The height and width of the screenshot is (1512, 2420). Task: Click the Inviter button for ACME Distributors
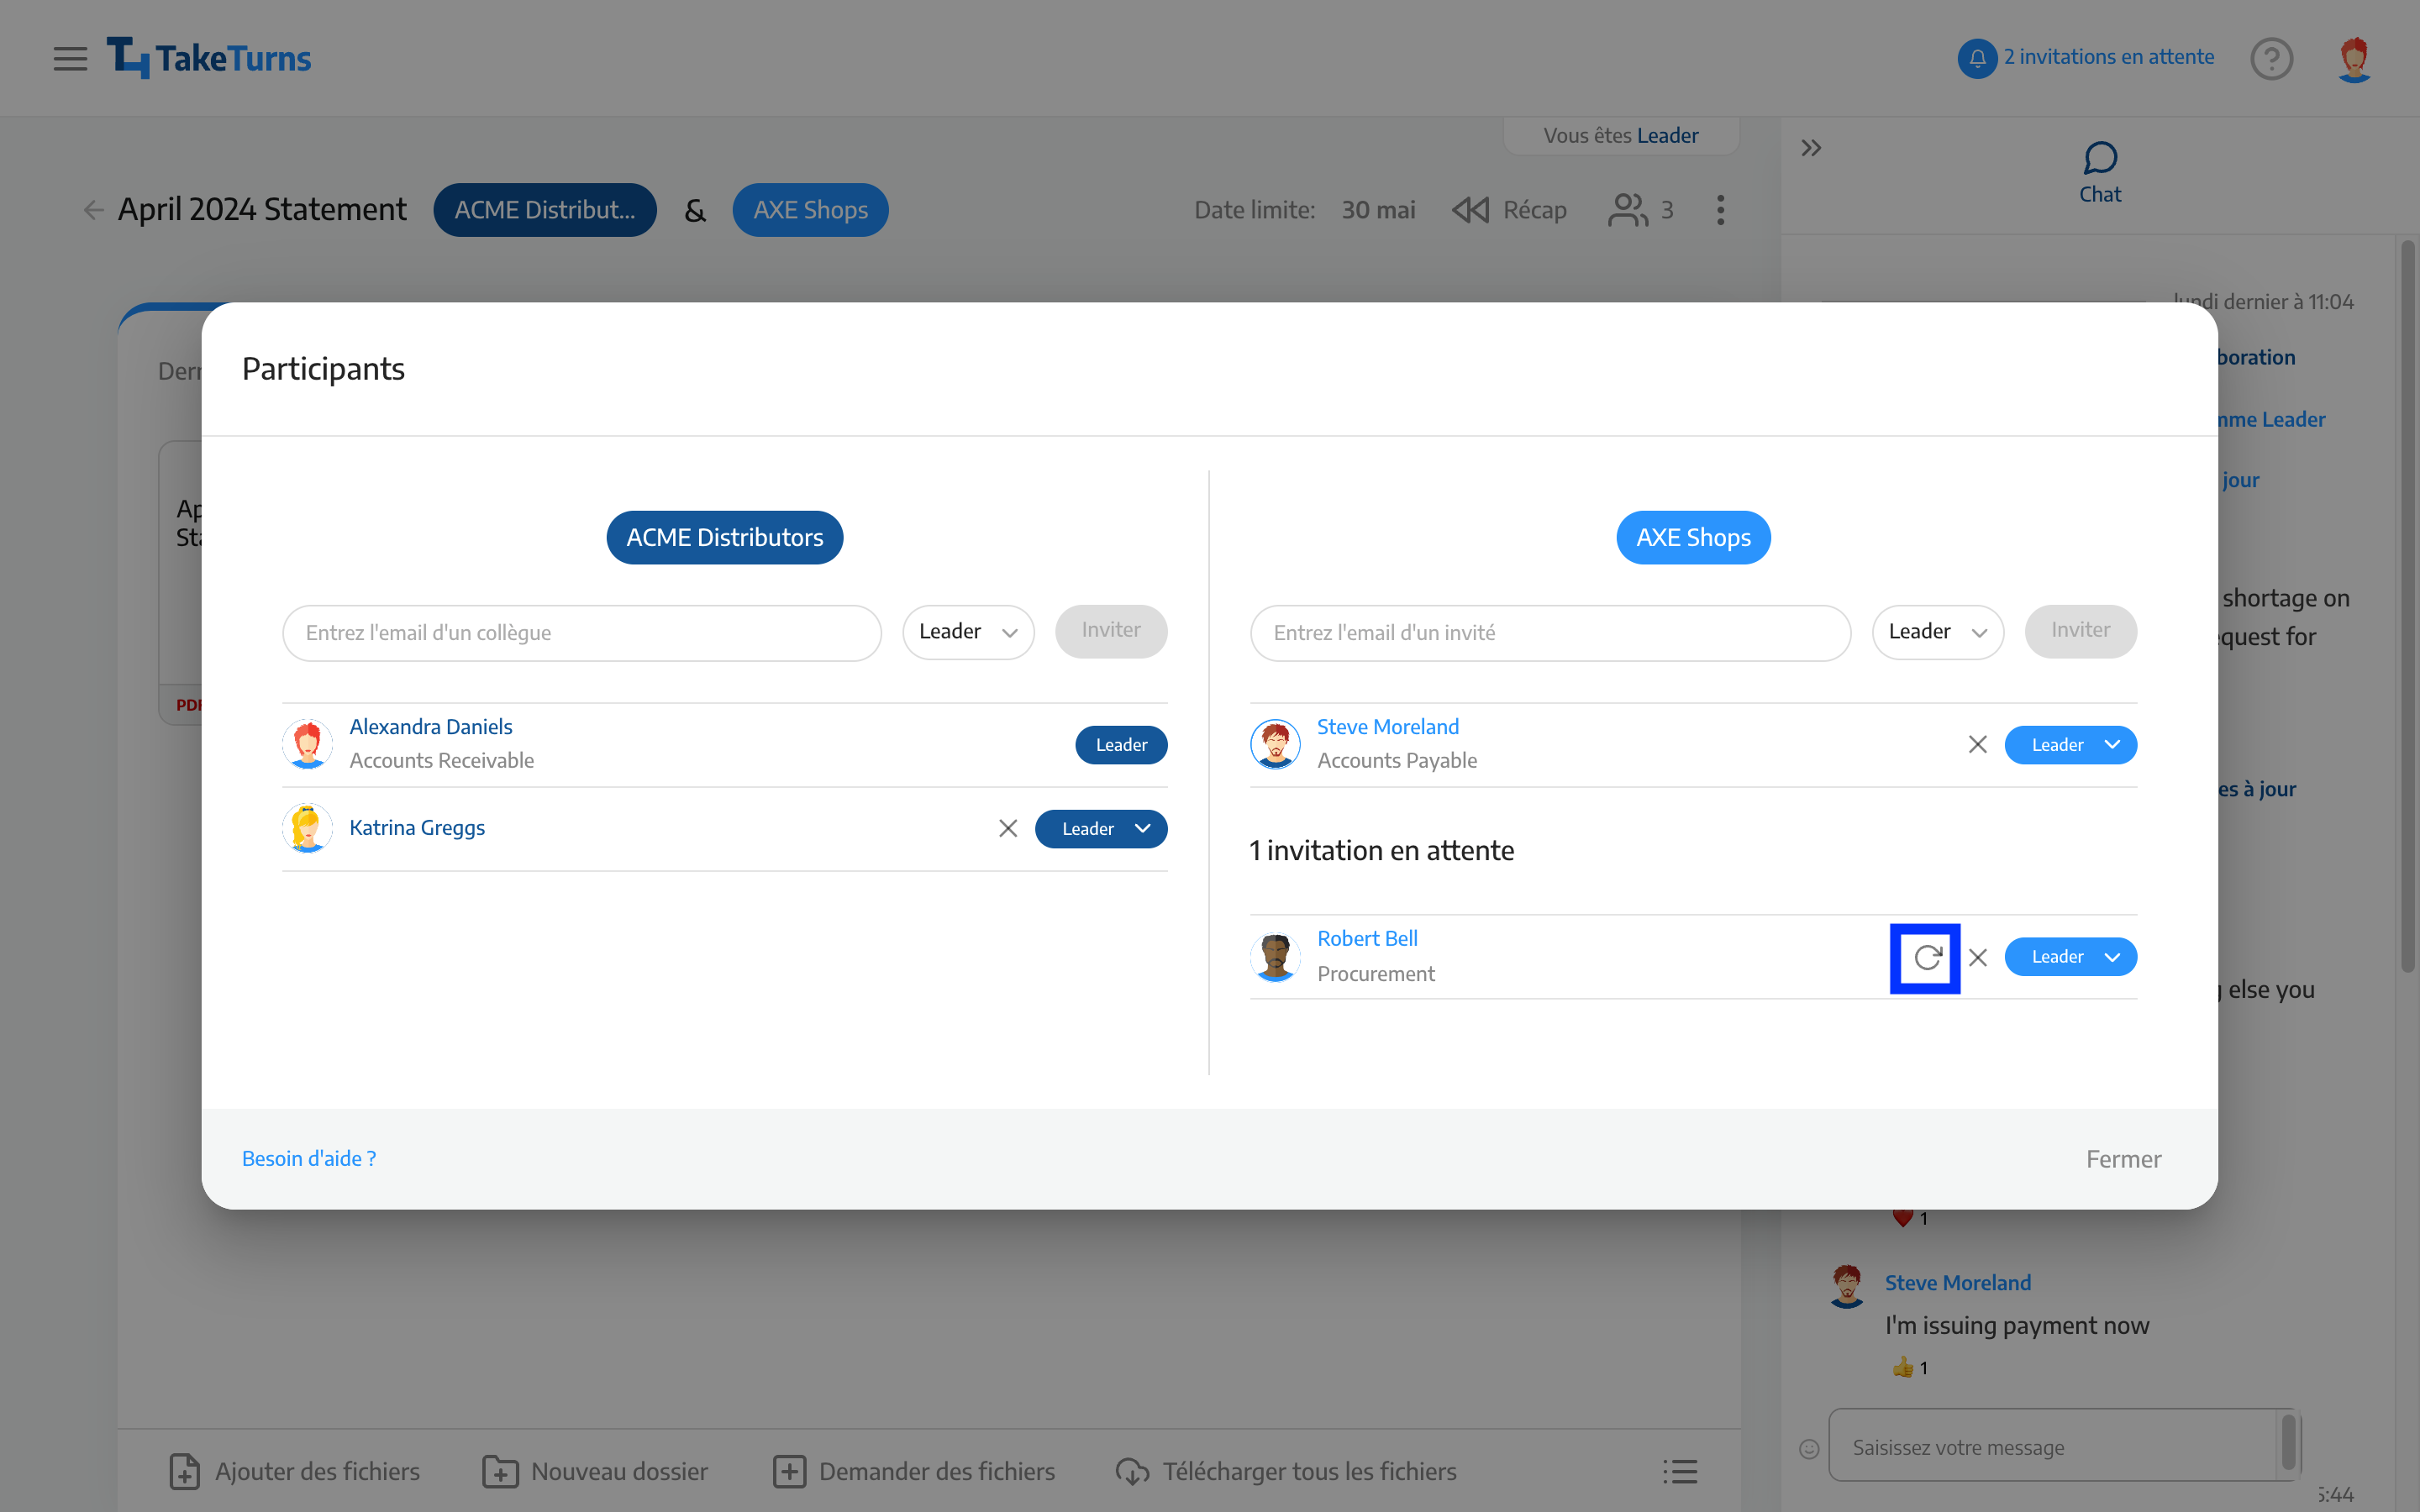click(1111, 631)
